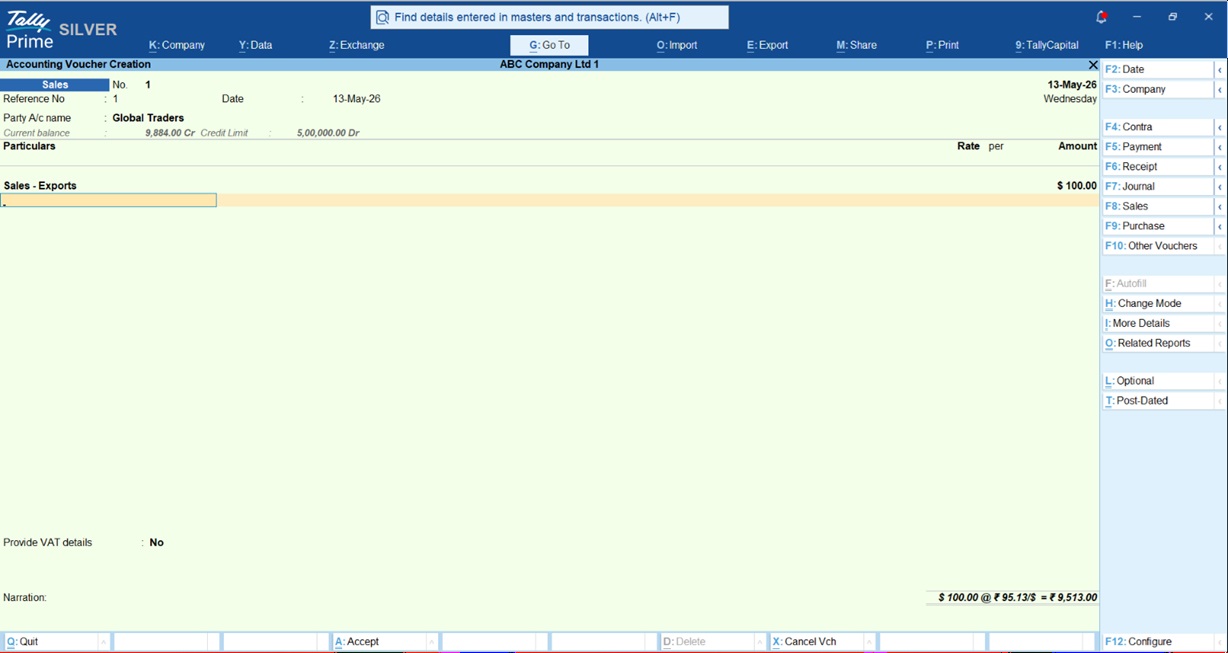Screen dimensions: 1228x653
Task: Open the Z: Exchange menu
Action: point(356,45)
